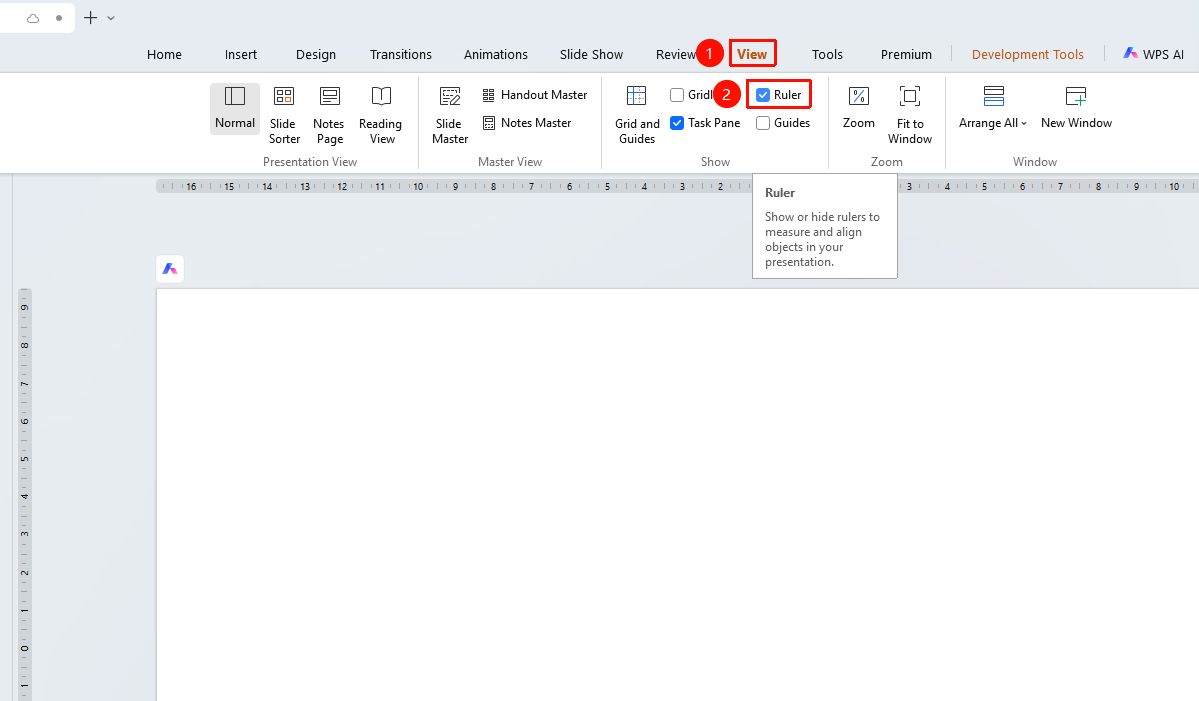Open the Slide Sorter view
1199x701 pixels.
[284, 115]
